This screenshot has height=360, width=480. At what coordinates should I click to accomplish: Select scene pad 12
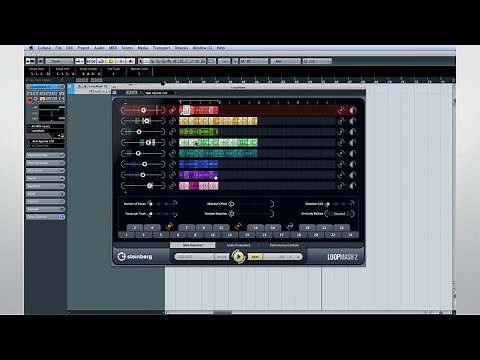tap(229, 235)
